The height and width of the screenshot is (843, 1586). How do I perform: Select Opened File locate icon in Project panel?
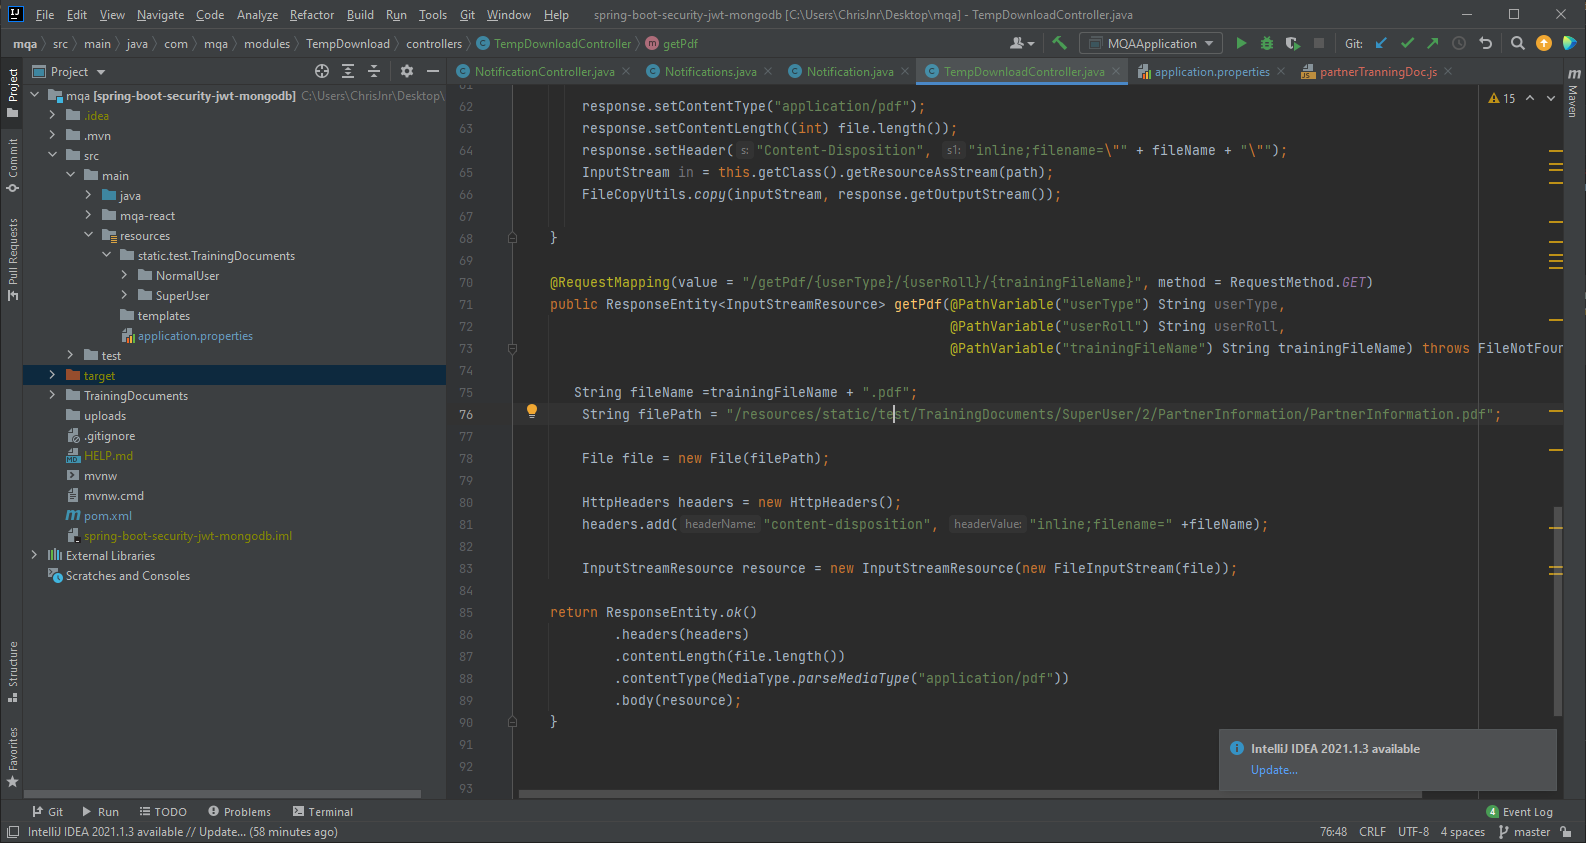322,71
